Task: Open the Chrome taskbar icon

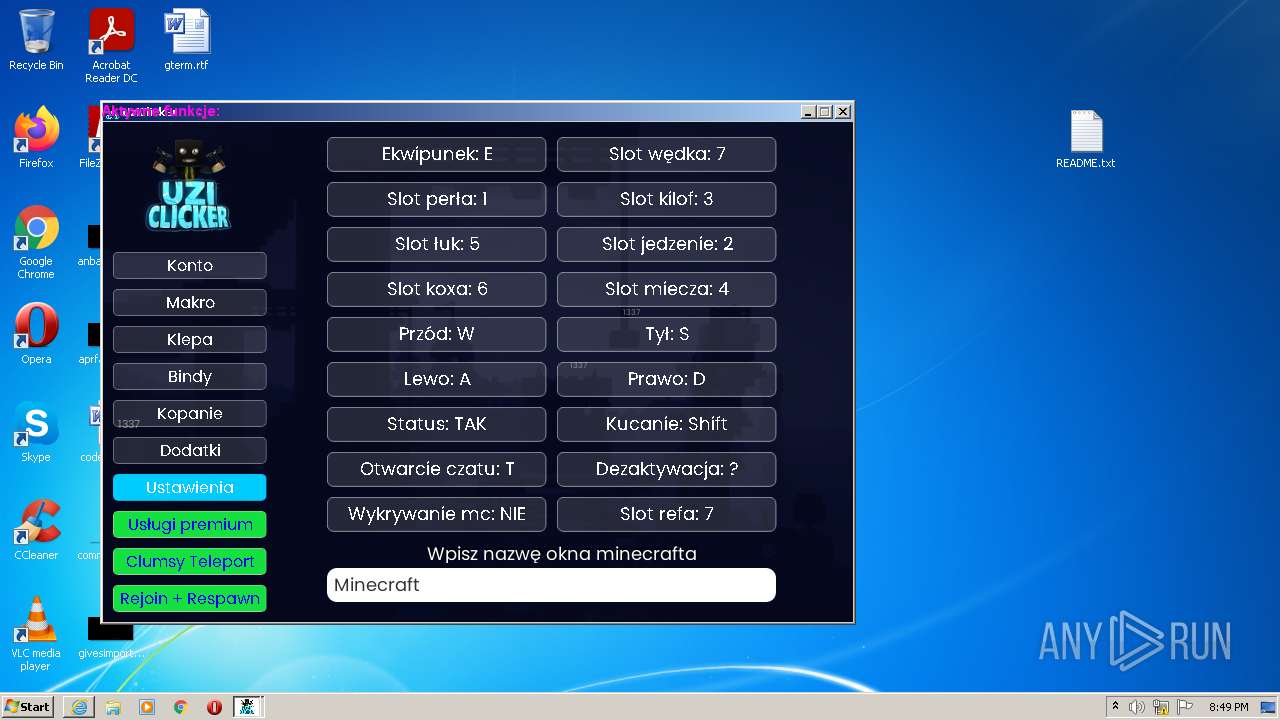Action: click(x=181, y=706)
